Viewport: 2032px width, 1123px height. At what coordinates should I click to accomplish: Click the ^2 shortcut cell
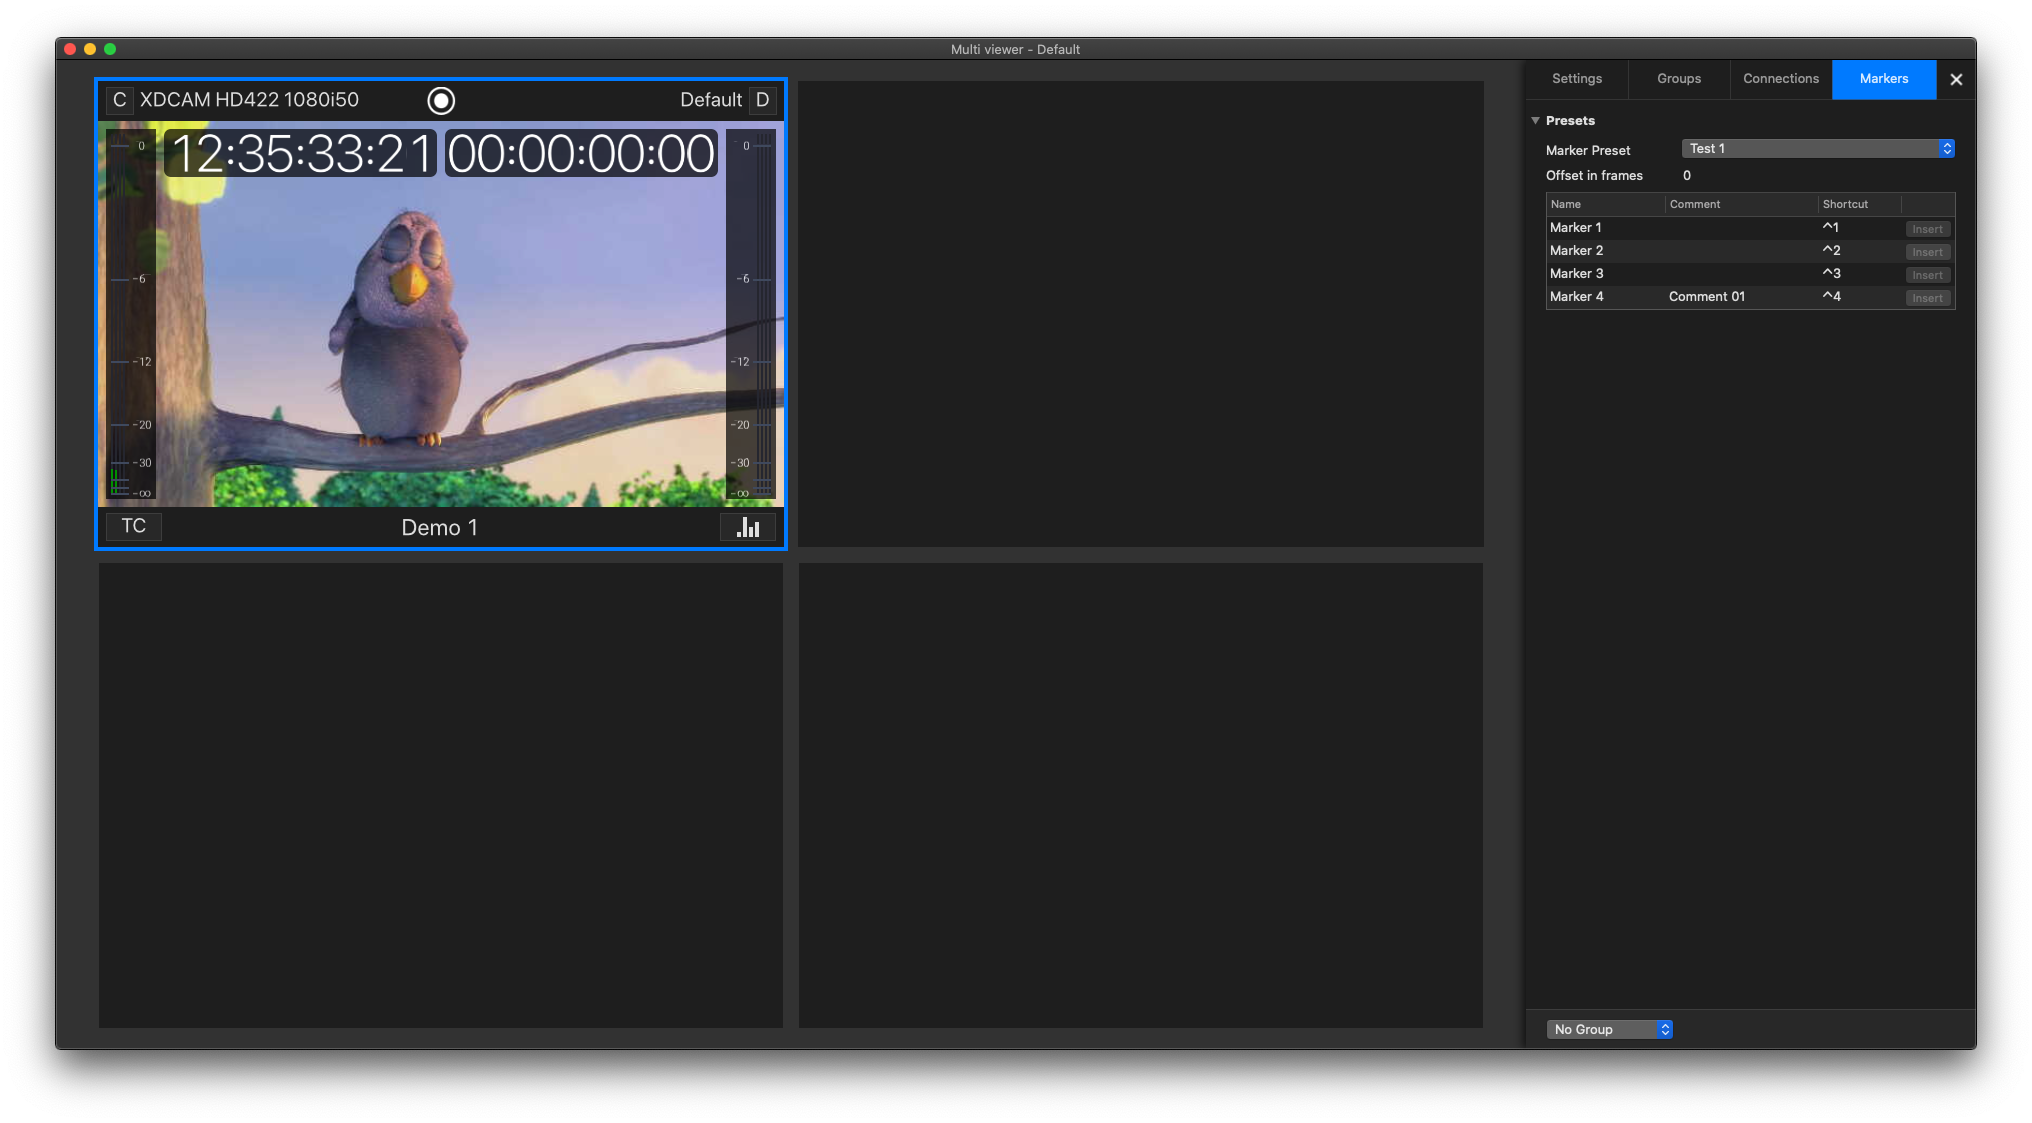1832,251
